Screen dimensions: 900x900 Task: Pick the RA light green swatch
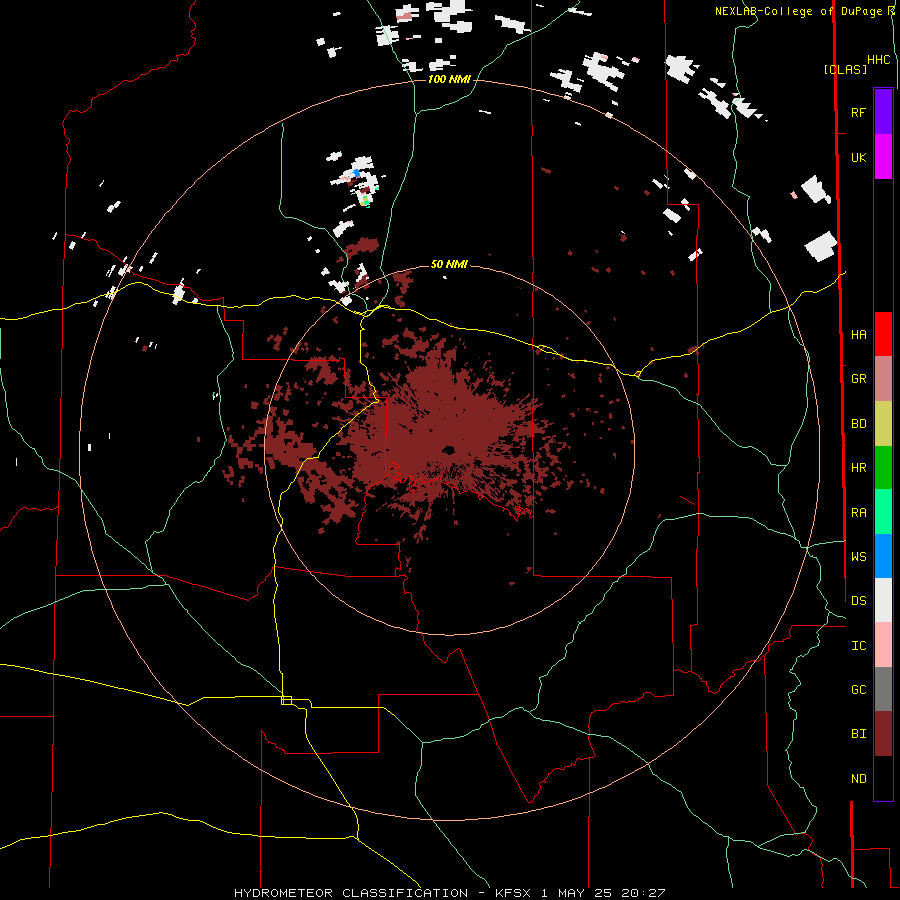(883, 512)
